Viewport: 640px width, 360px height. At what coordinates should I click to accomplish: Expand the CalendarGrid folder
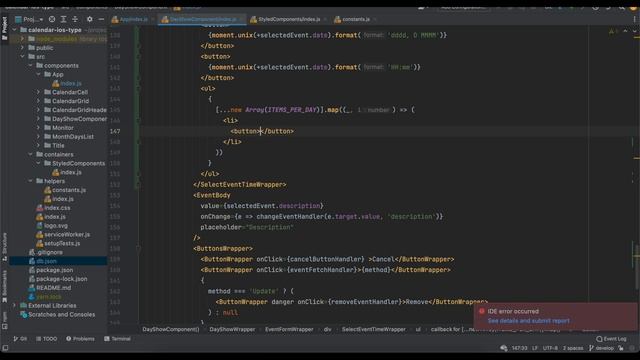click(x=39, y=101)
